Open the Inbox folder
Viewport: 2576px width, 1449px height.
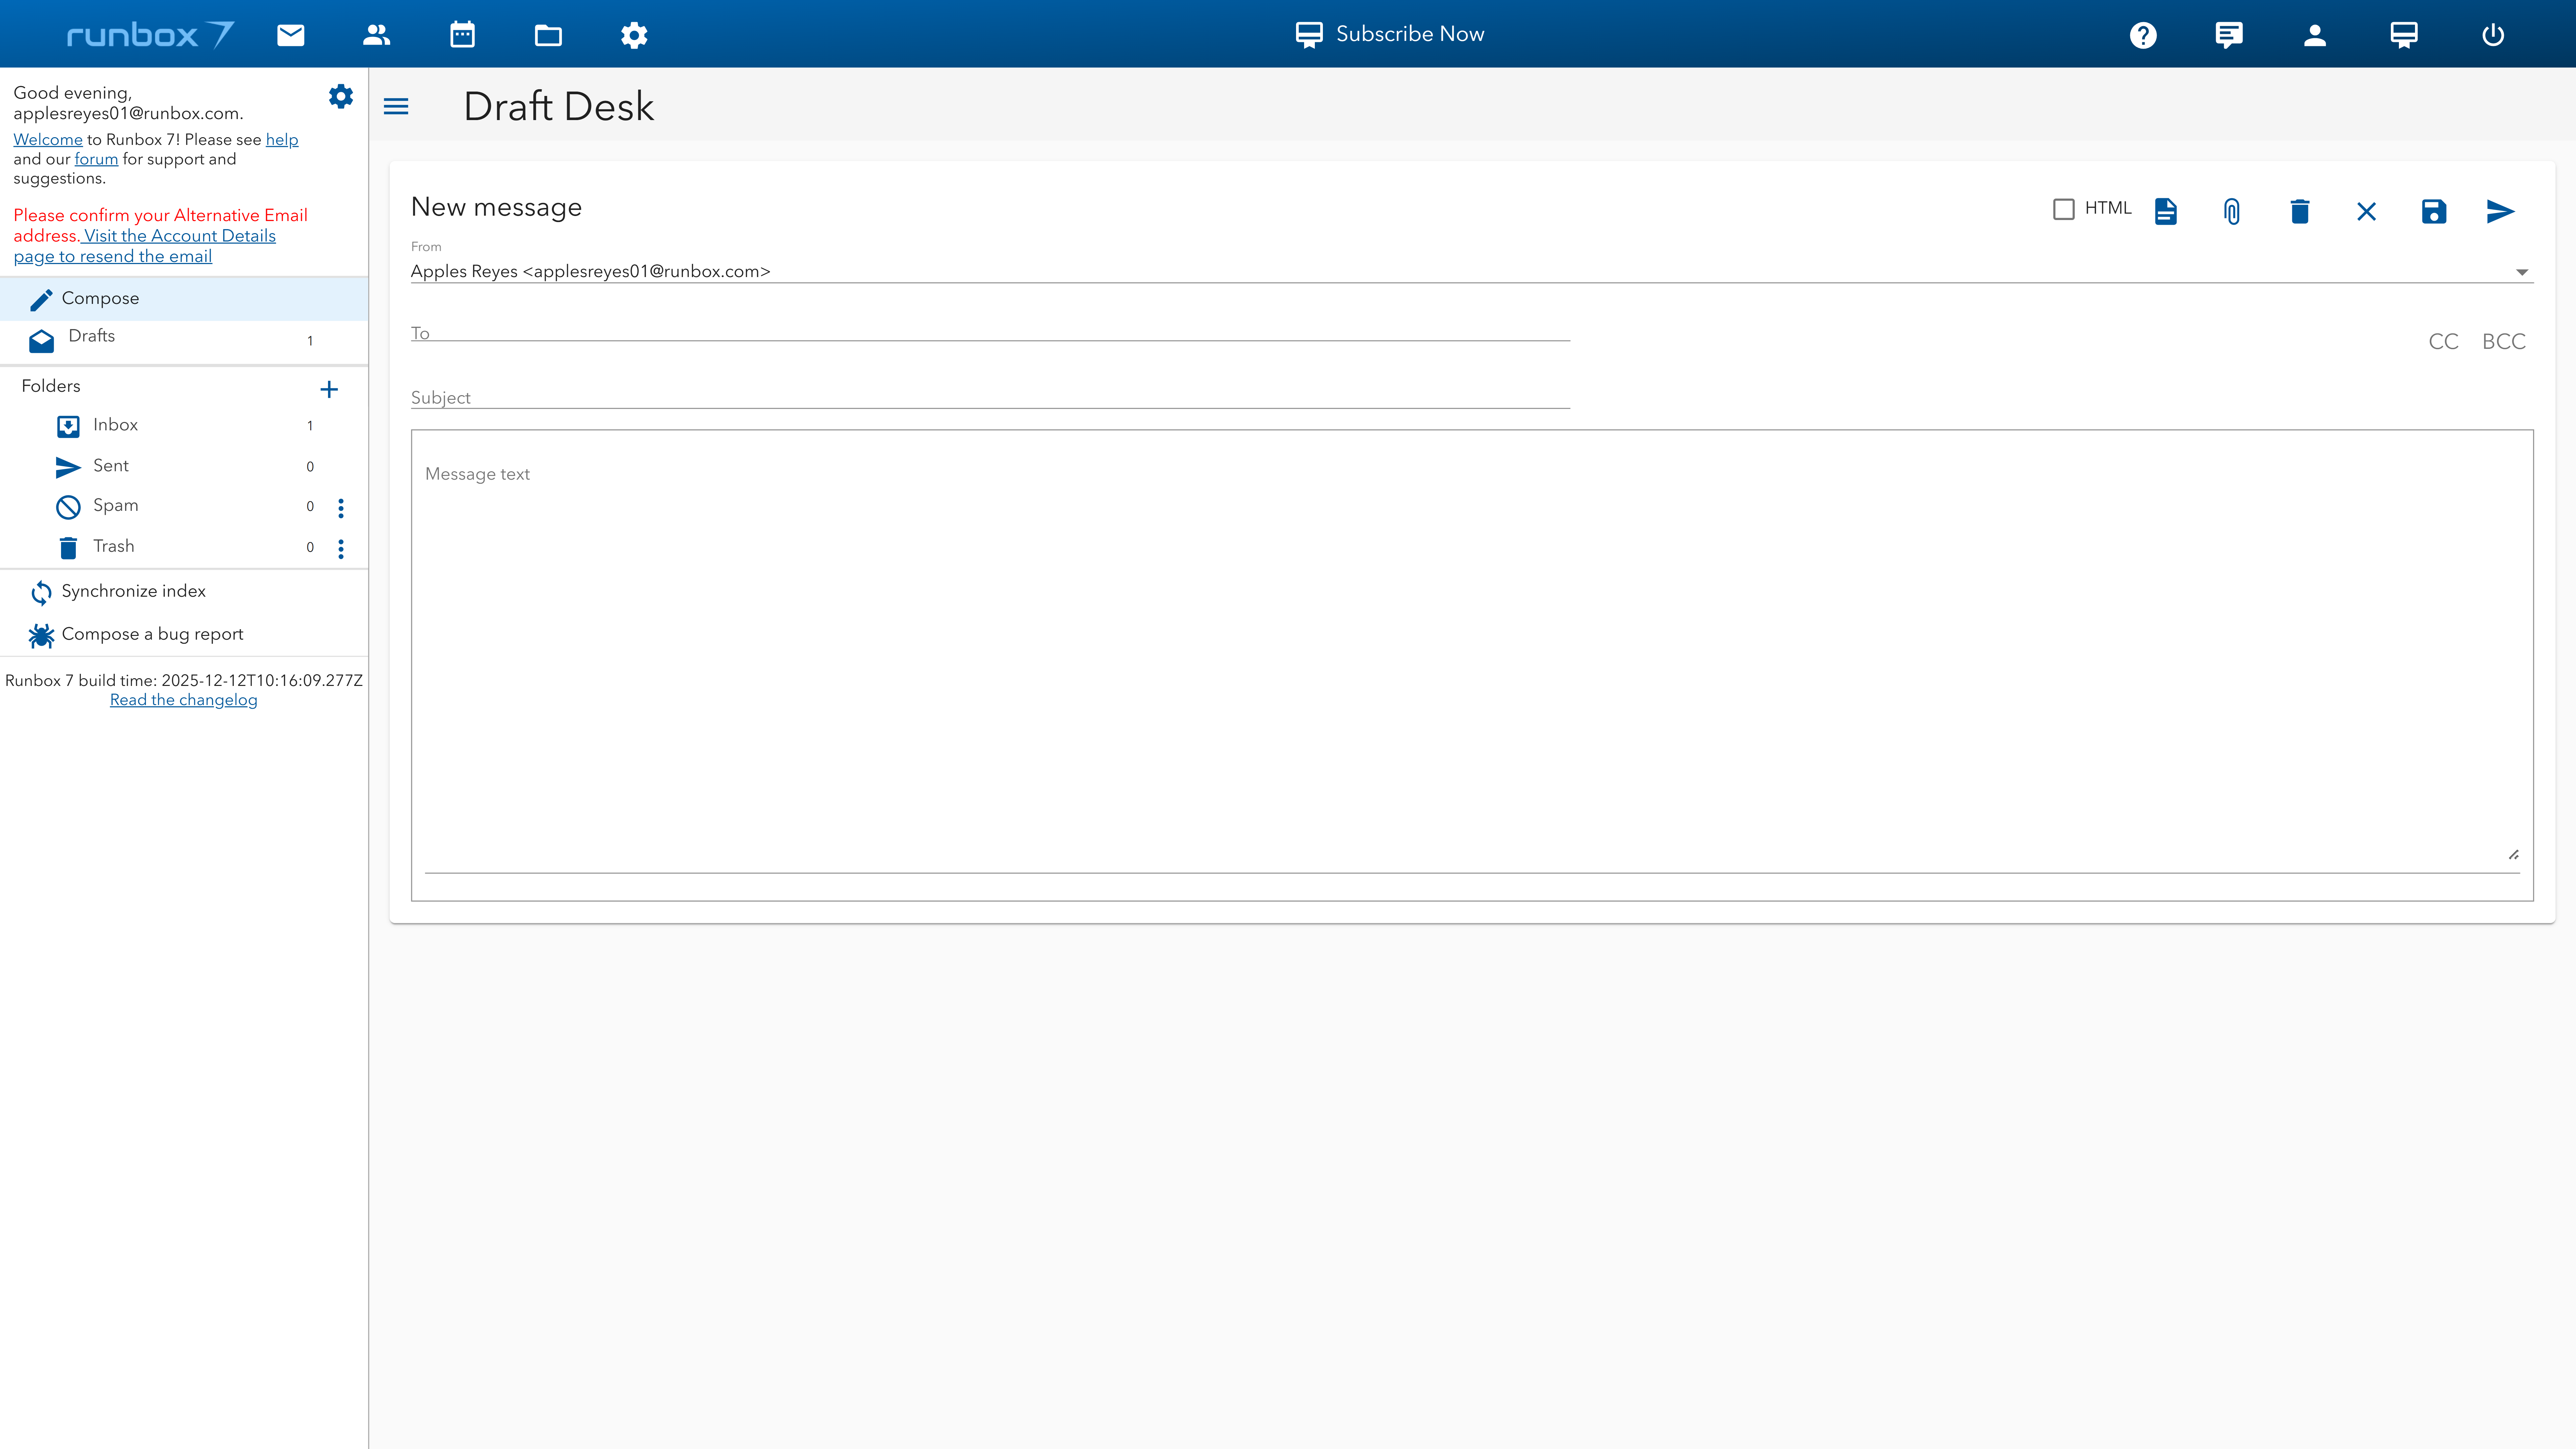point(115,425)
